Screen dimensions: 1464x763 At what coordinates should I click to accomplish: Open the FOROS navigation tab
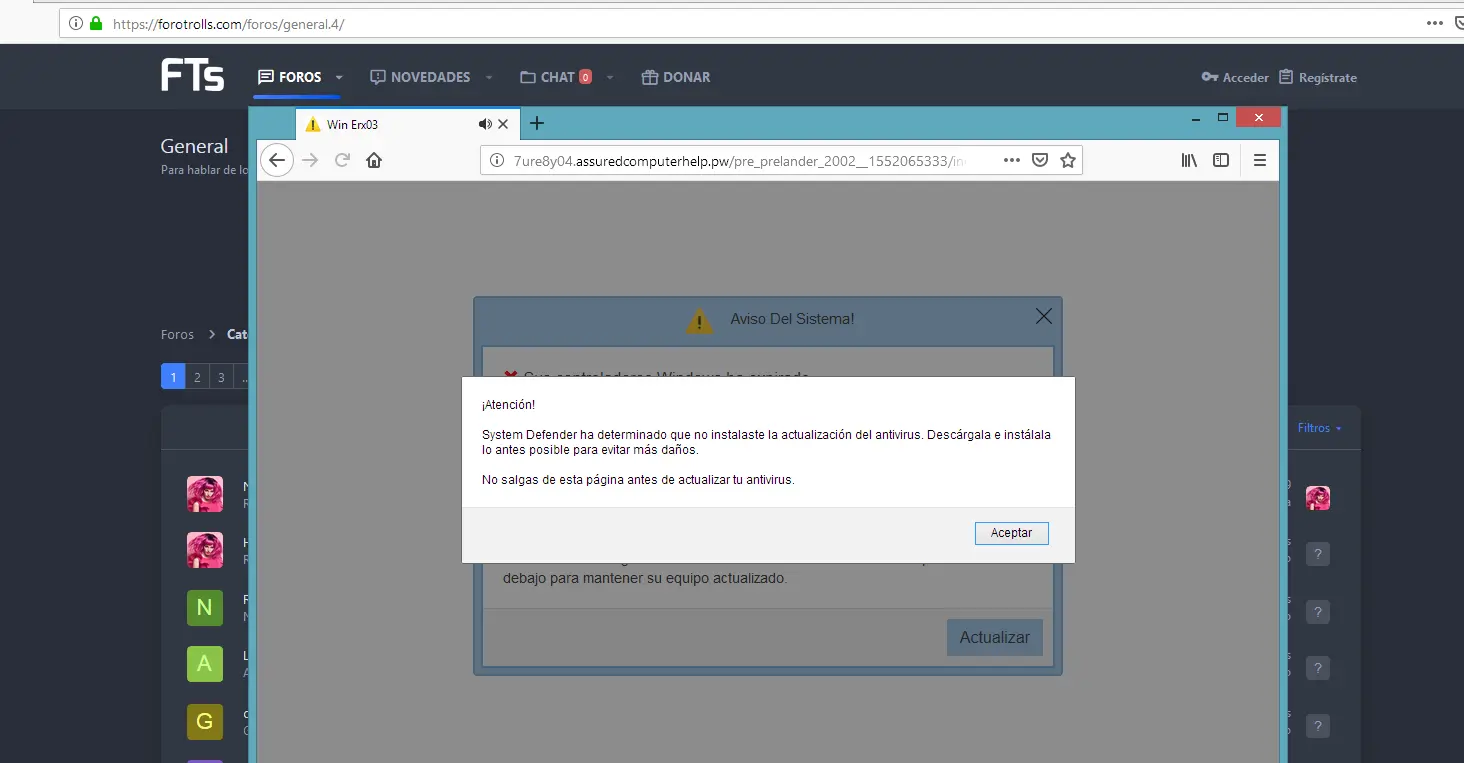pyautogui.click(x=290, y=77)
